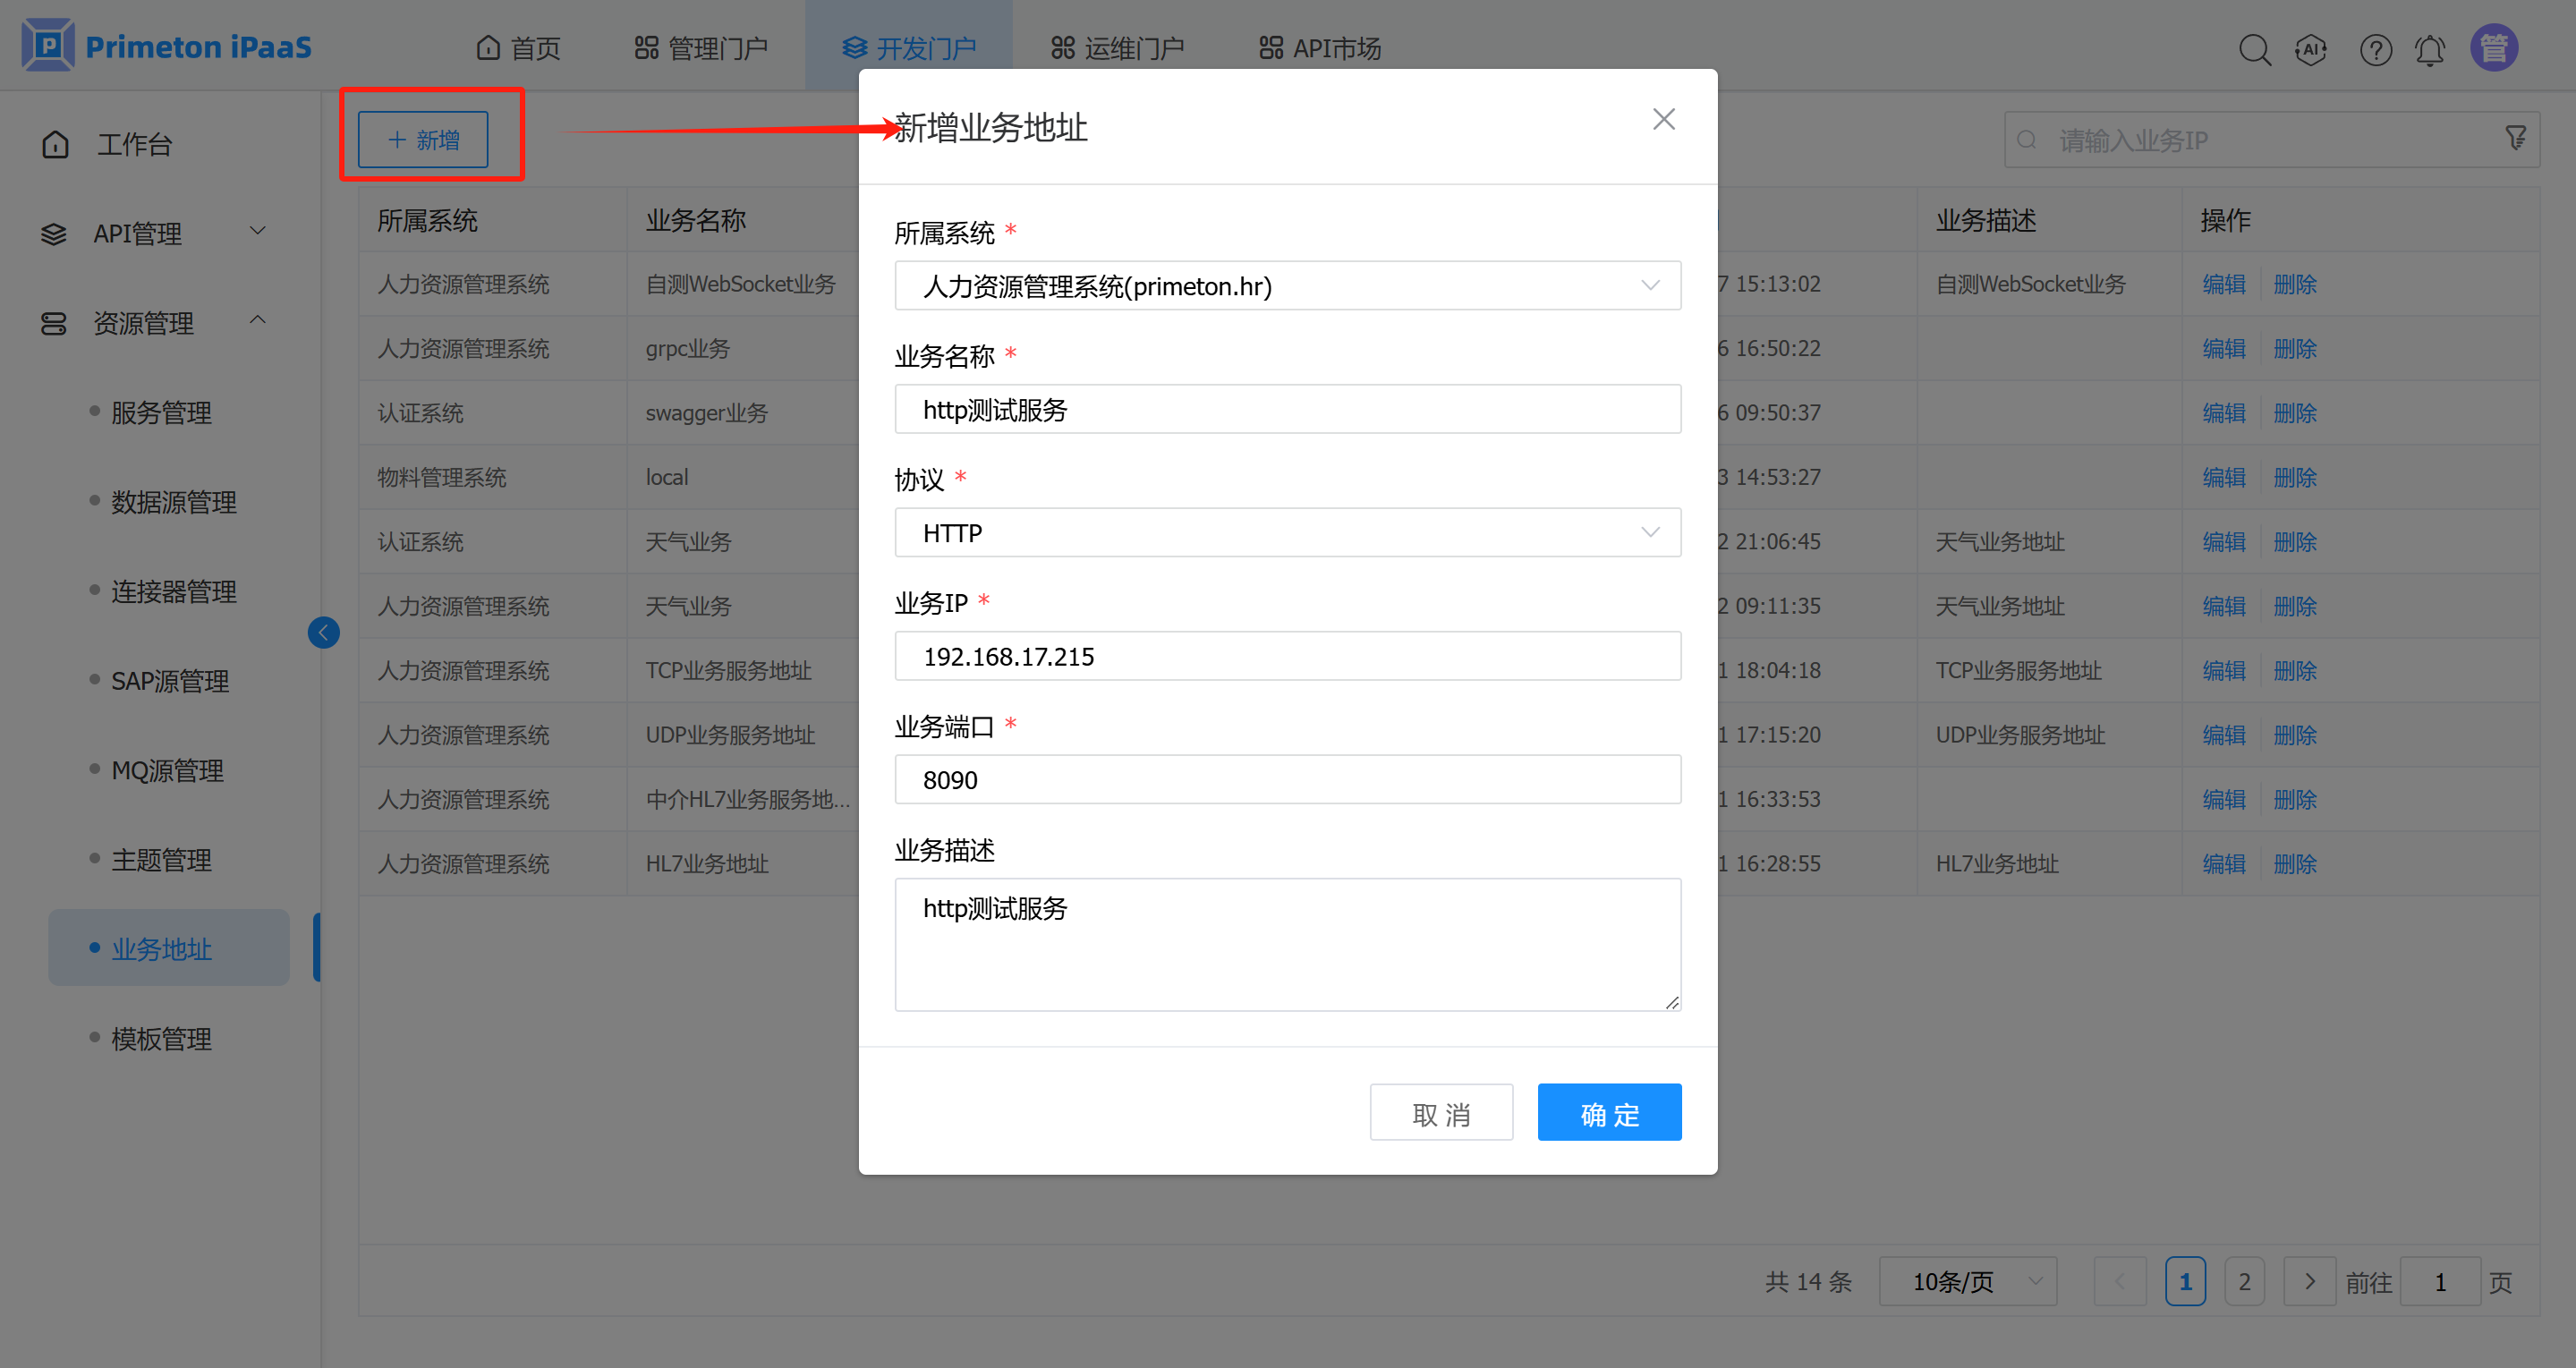Collapse sidebar with blue arrow button
The image size is (2576, 1368).
coord(323,632)
